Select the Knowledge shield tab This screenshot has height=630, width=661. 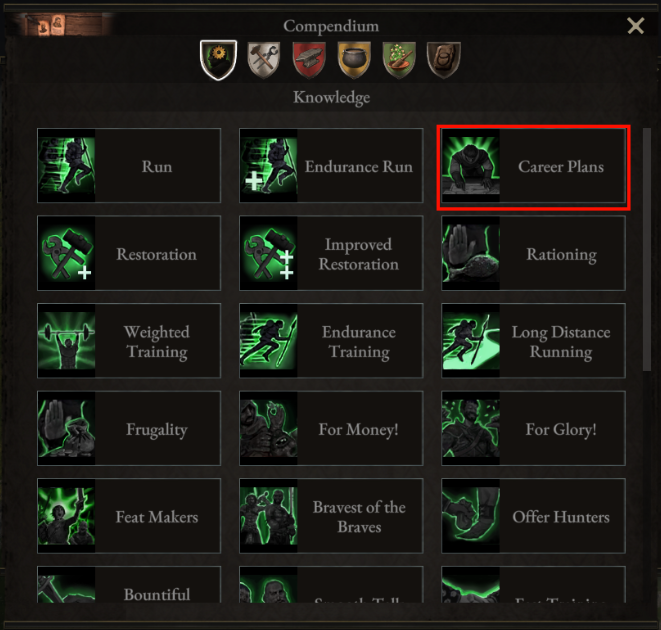tap(218, 60)
